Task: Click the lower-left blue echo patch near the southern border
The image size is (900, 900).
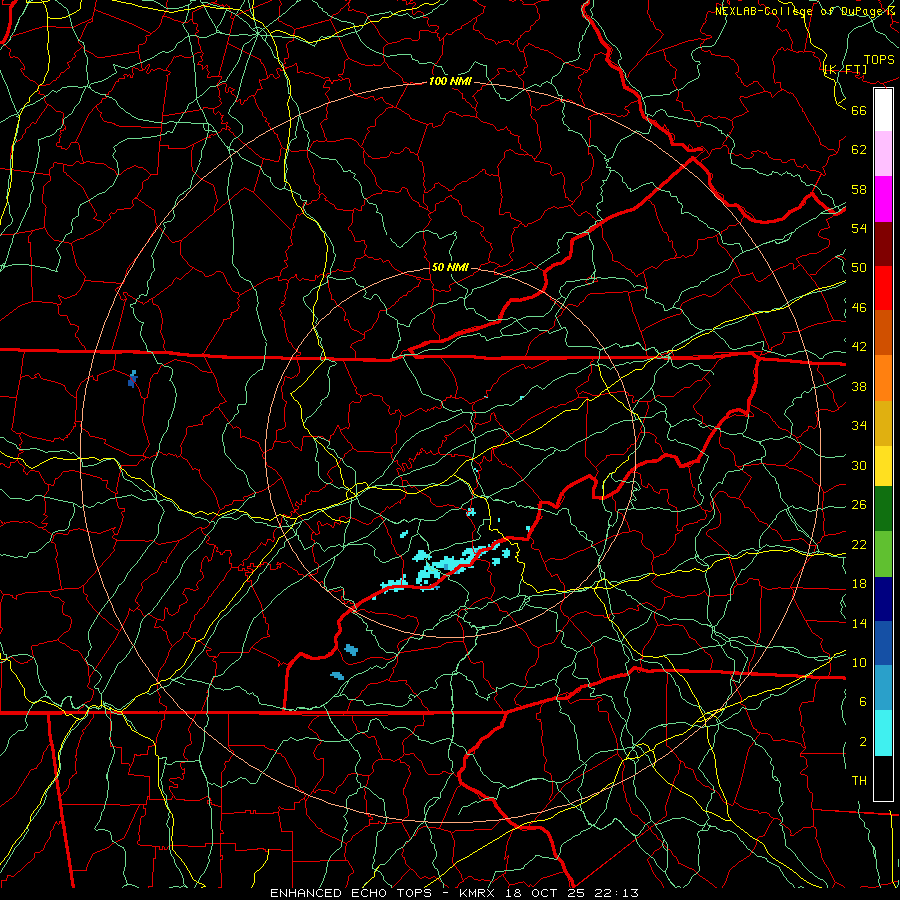Action: [x=337, y=676]
